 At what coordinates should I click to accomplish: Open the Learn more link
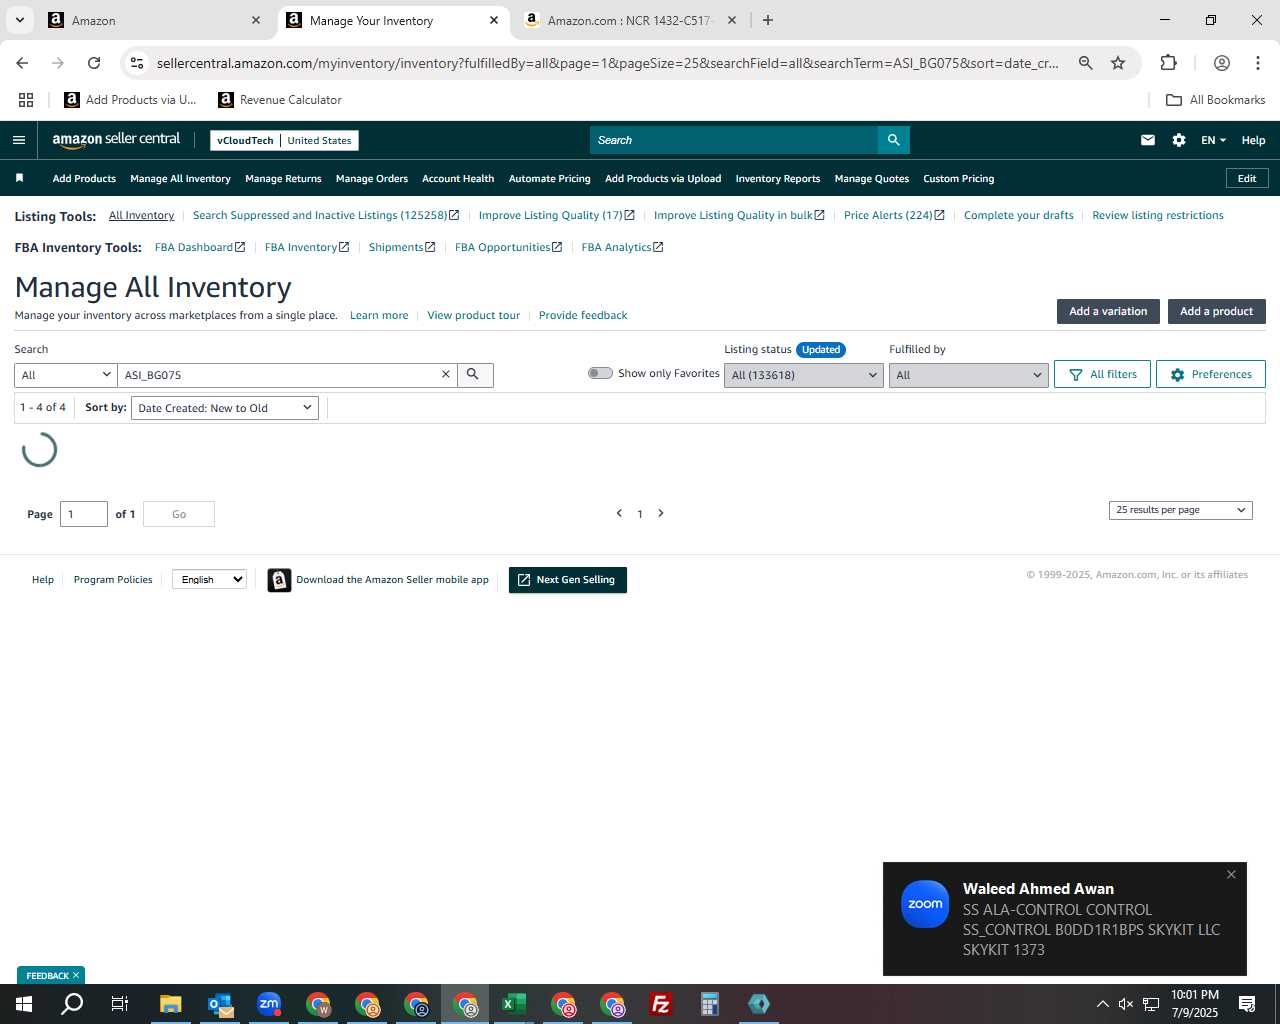(379, 315)
